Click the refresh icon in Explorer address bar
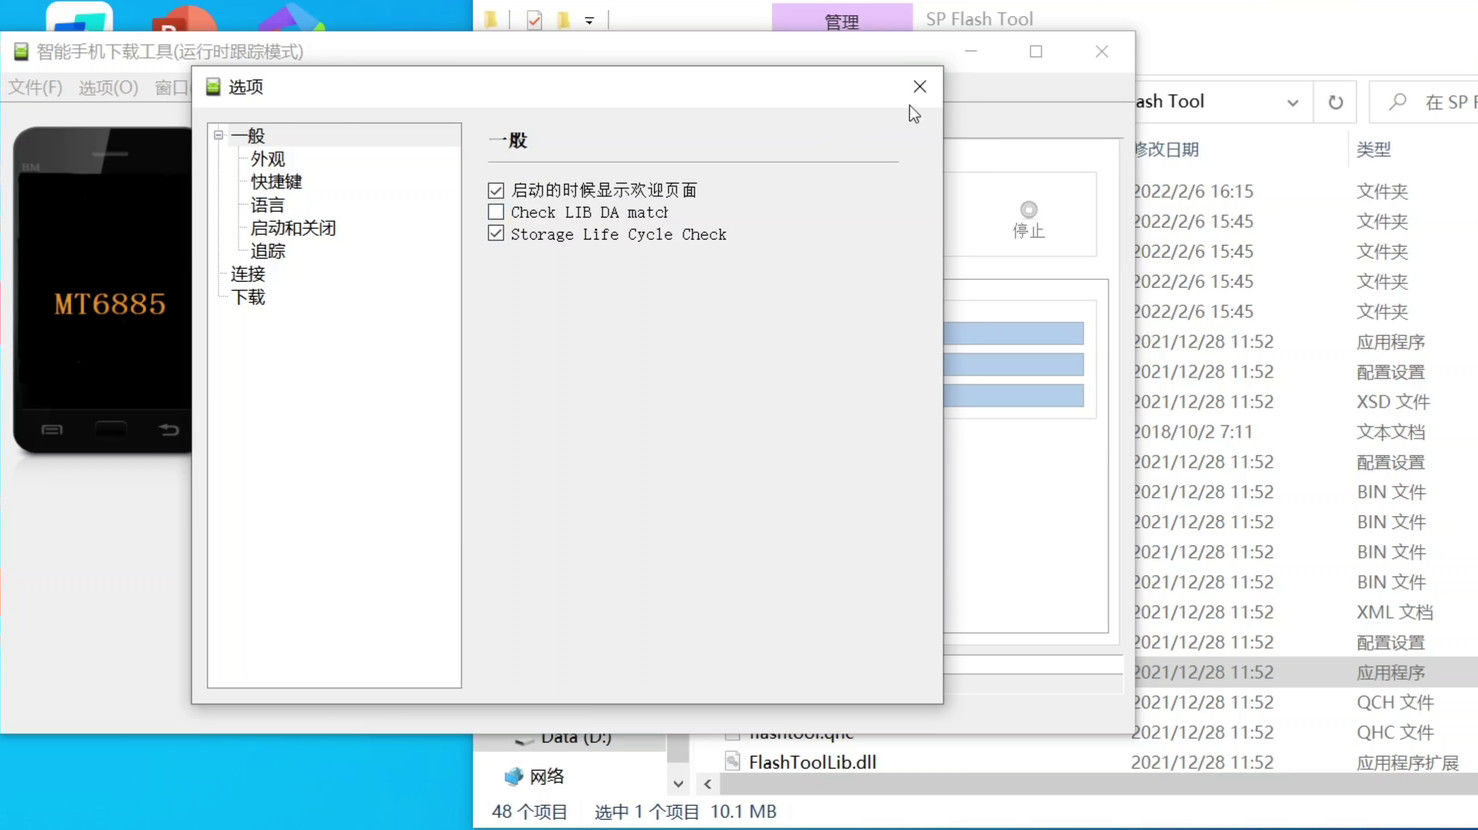This screenshot has width=1478, height=830. point(1335,101)
